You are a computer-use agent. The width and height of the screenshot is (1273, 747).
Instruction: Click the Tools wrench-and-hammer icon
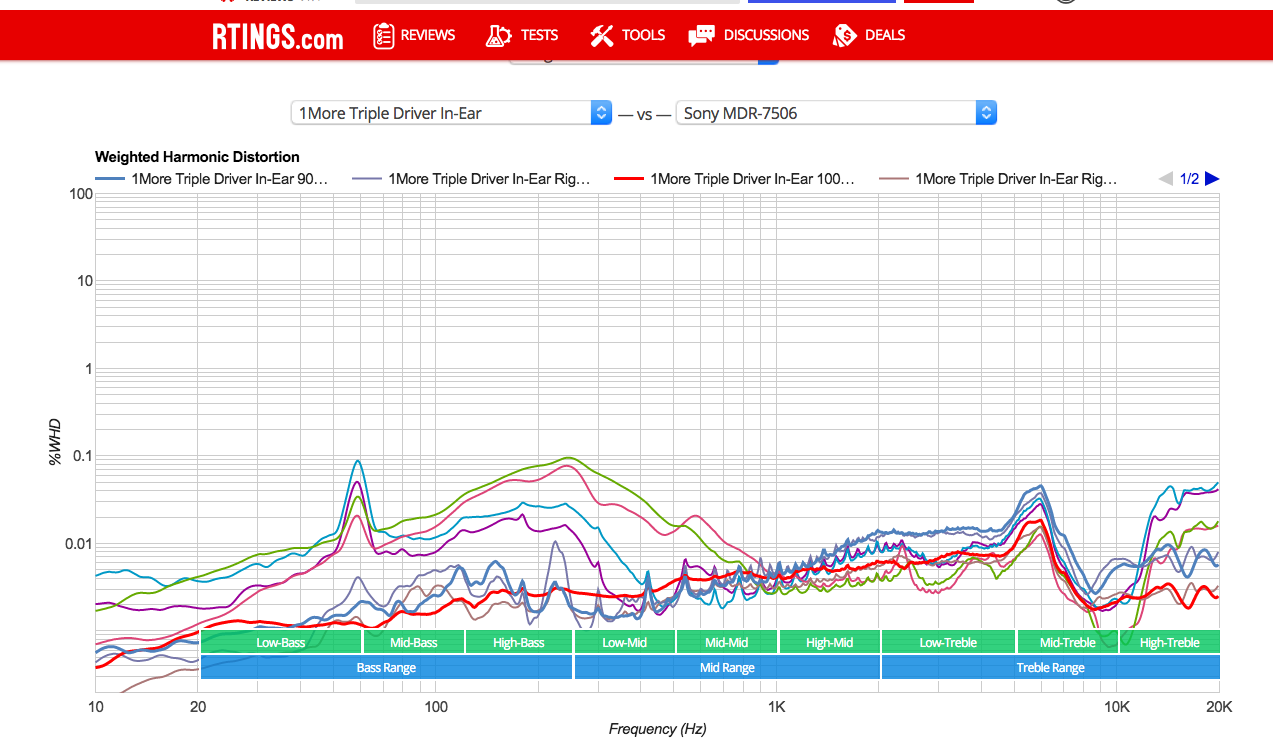click(x=601, y=36)
